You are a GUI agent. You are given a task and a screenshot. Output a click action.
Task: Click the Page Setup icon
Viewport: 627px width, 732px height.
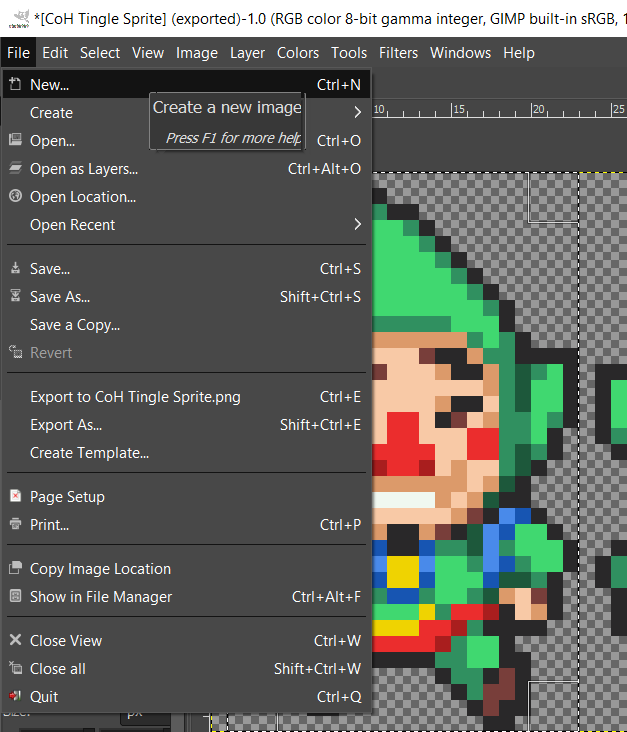pos(15,496)
